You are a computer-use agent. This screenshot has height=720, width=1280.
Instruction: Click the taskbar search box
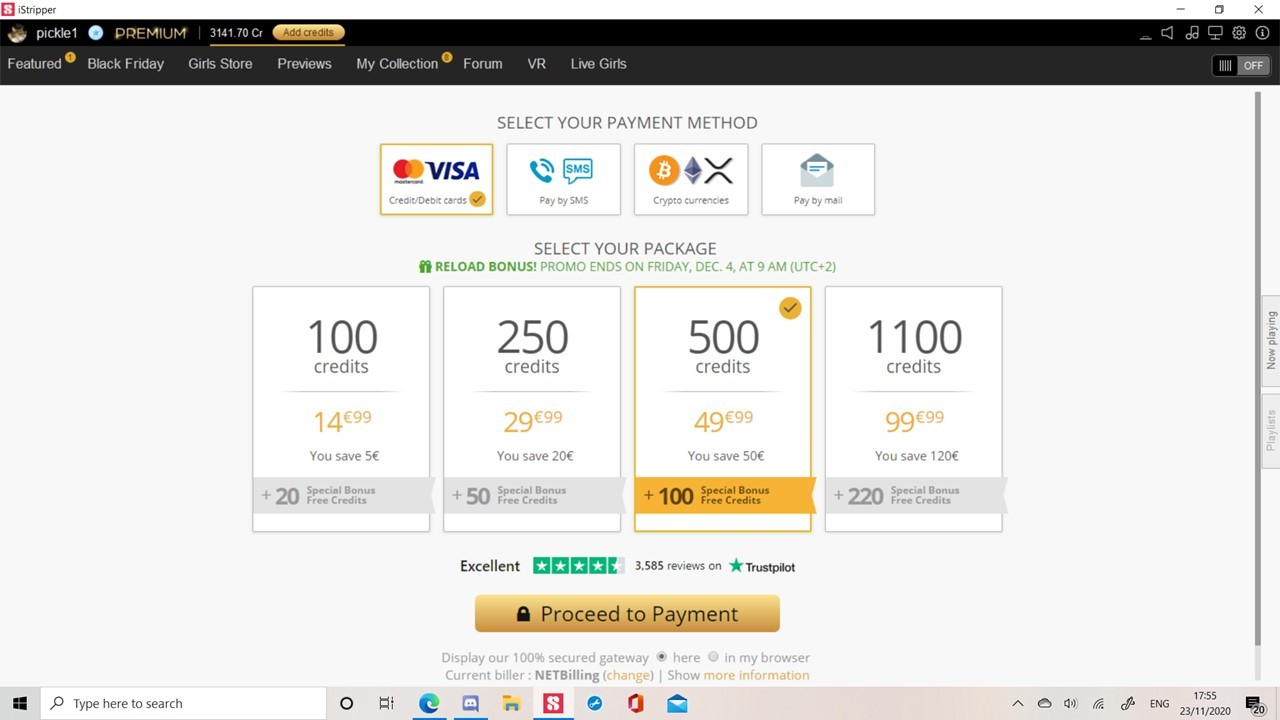coord(183,703)
